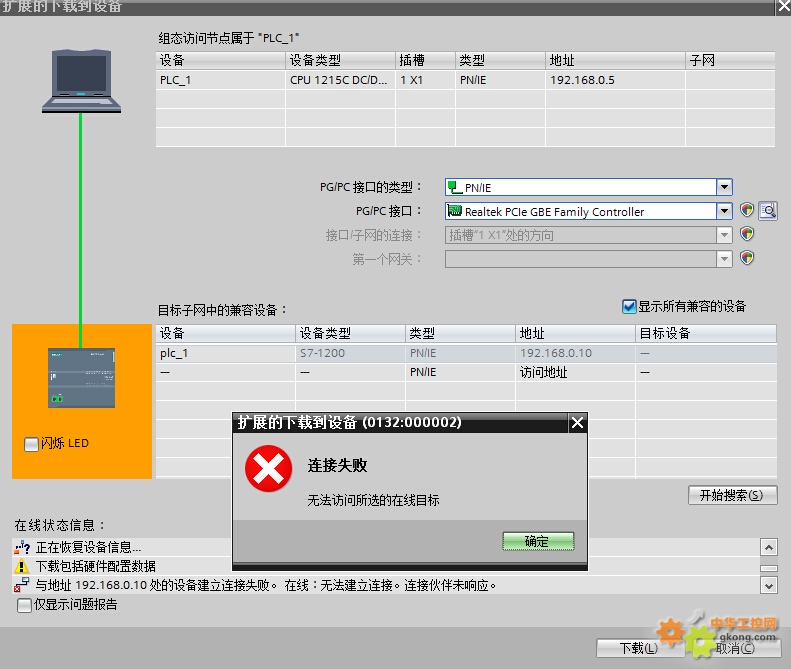Open the PG/PC 接口的类型 dropdown arrow

click(x=724, y=187)
